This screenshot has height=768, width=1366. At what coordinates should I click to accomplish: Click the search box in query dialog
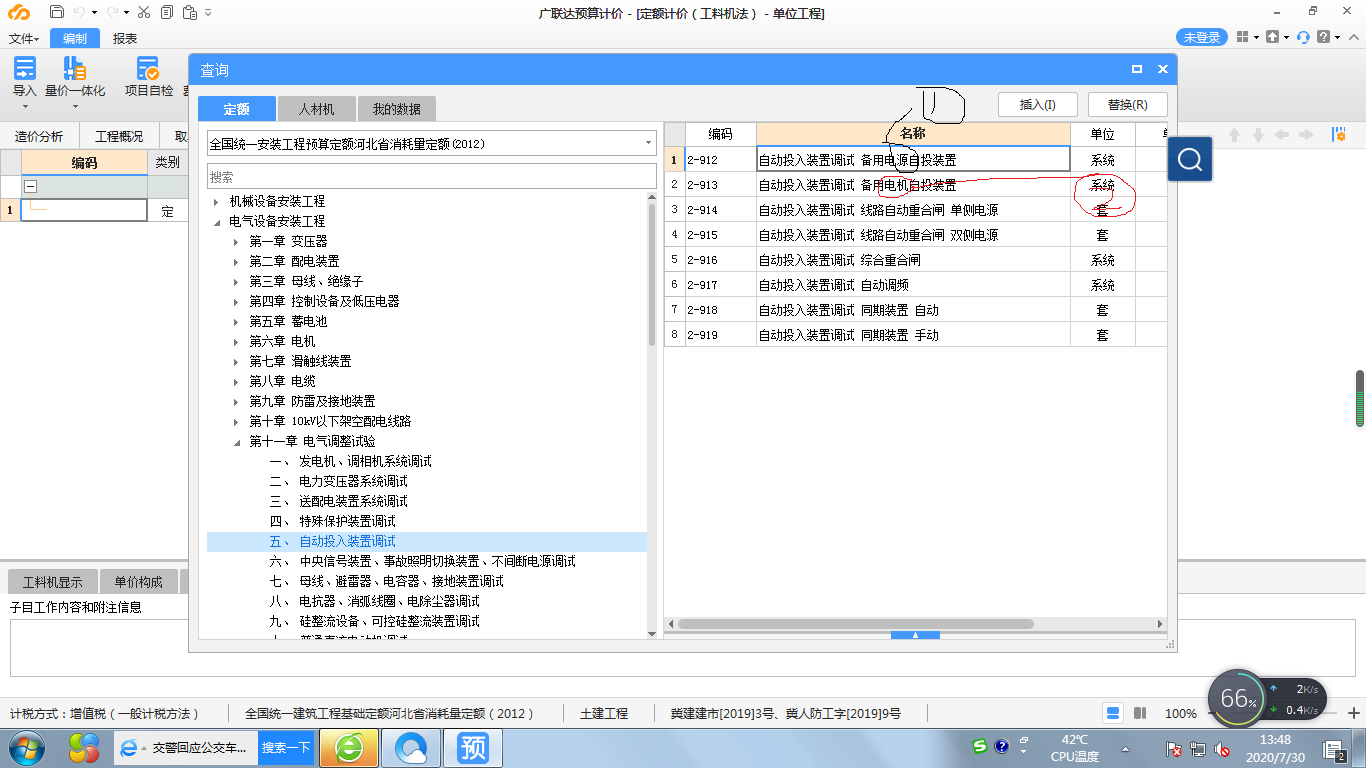tap(432, 176)
